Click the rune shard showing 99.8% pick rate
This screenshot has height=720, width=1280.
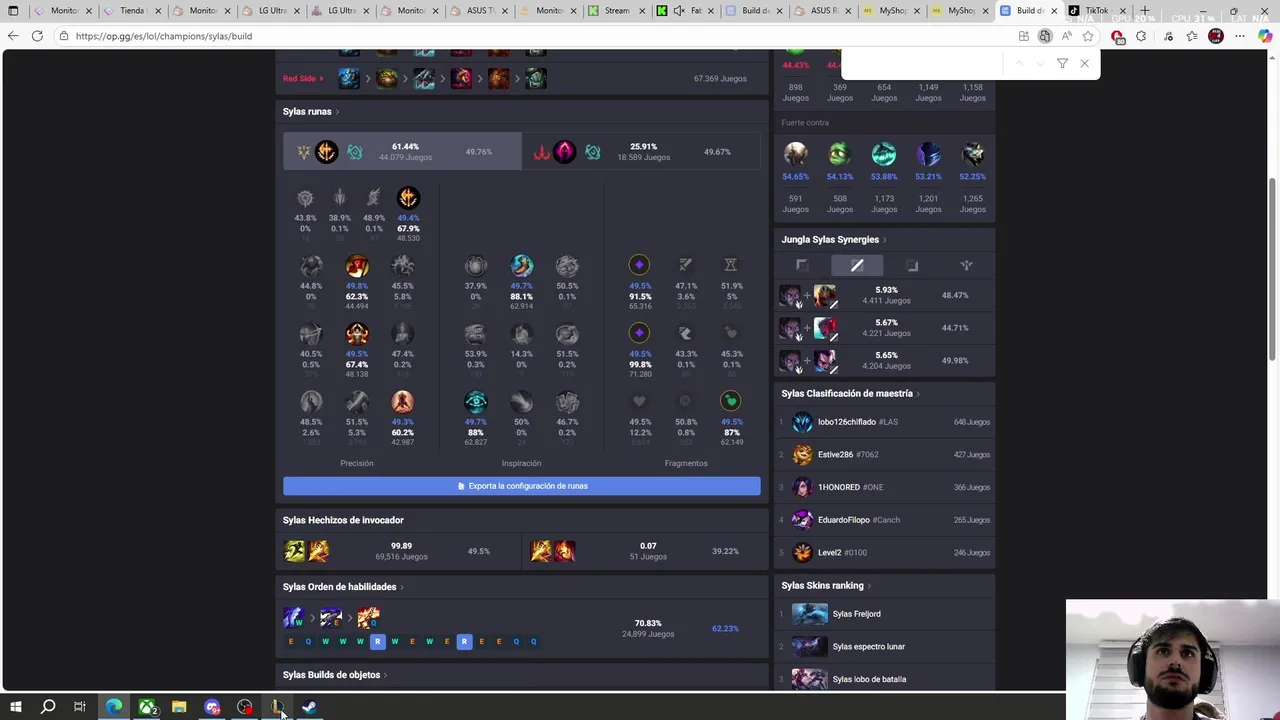(639, 333)
